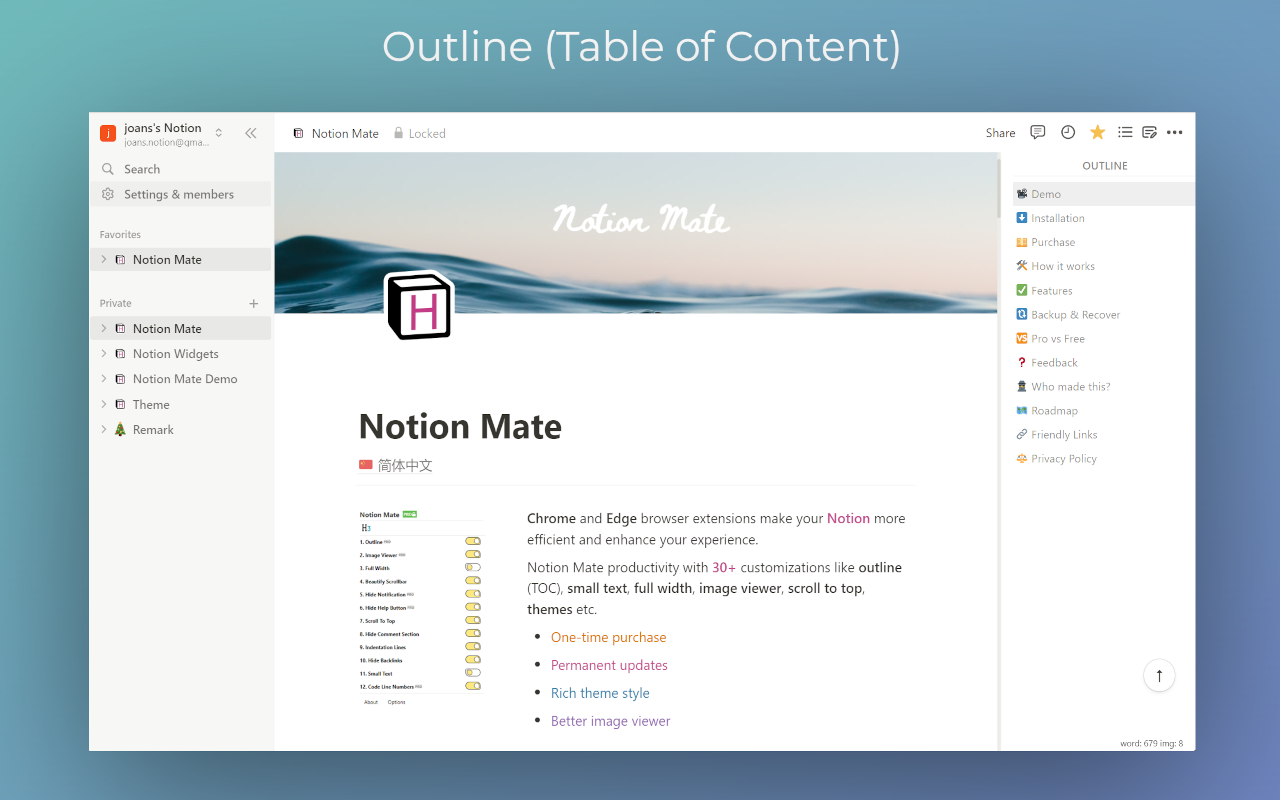The image size is (1280, 800).
Task: Toggle the outline with the list icon
Action: tap(1125, 132)
